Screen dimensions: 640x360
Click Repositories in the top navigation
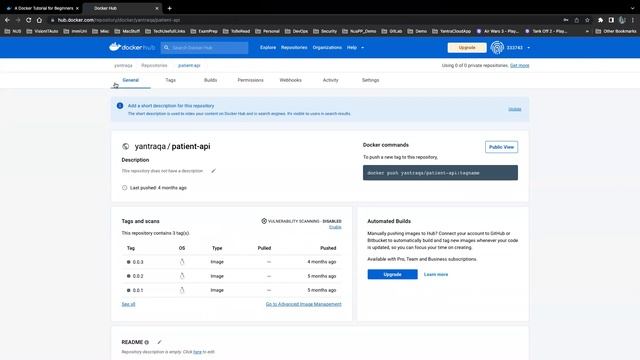tap(294, 47)
